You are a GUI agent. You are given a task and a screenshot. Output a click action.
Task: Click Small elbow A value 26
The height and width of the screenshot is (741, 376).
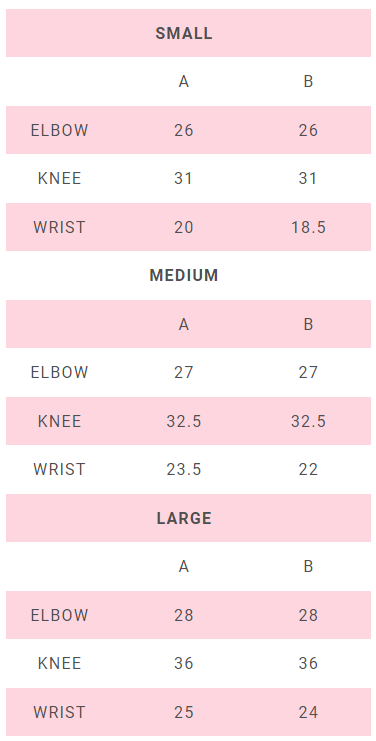184,130
